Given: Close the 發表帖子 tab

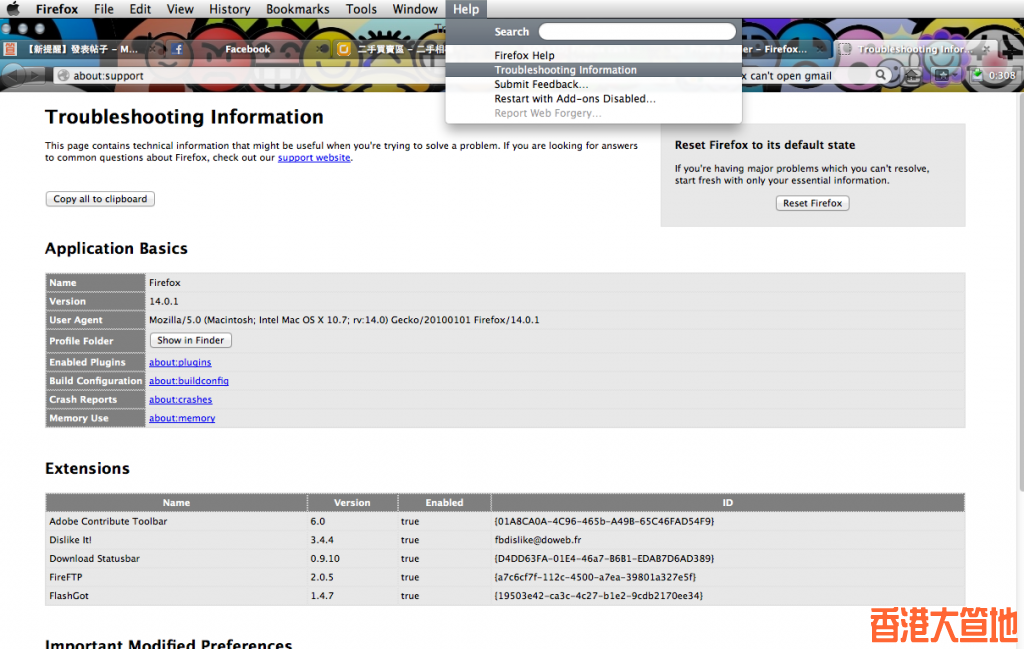Looking at the screenshot, I should pos(152,49).
